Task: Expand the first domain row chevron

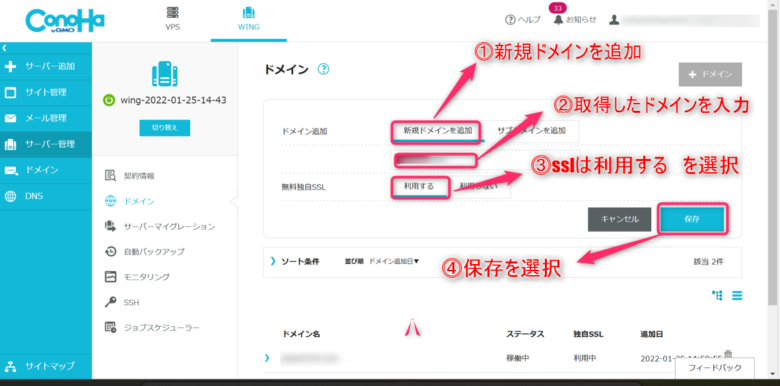Action: 267,357
